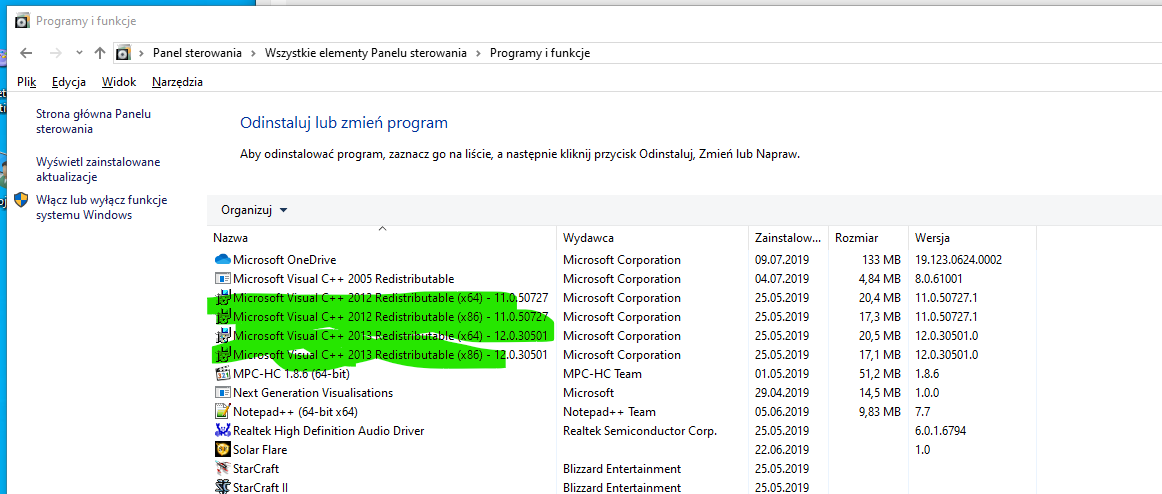Select Microsoft Visual C++ 2005 Redistributable
1162x494 pixels.
[x=343, y=279]
